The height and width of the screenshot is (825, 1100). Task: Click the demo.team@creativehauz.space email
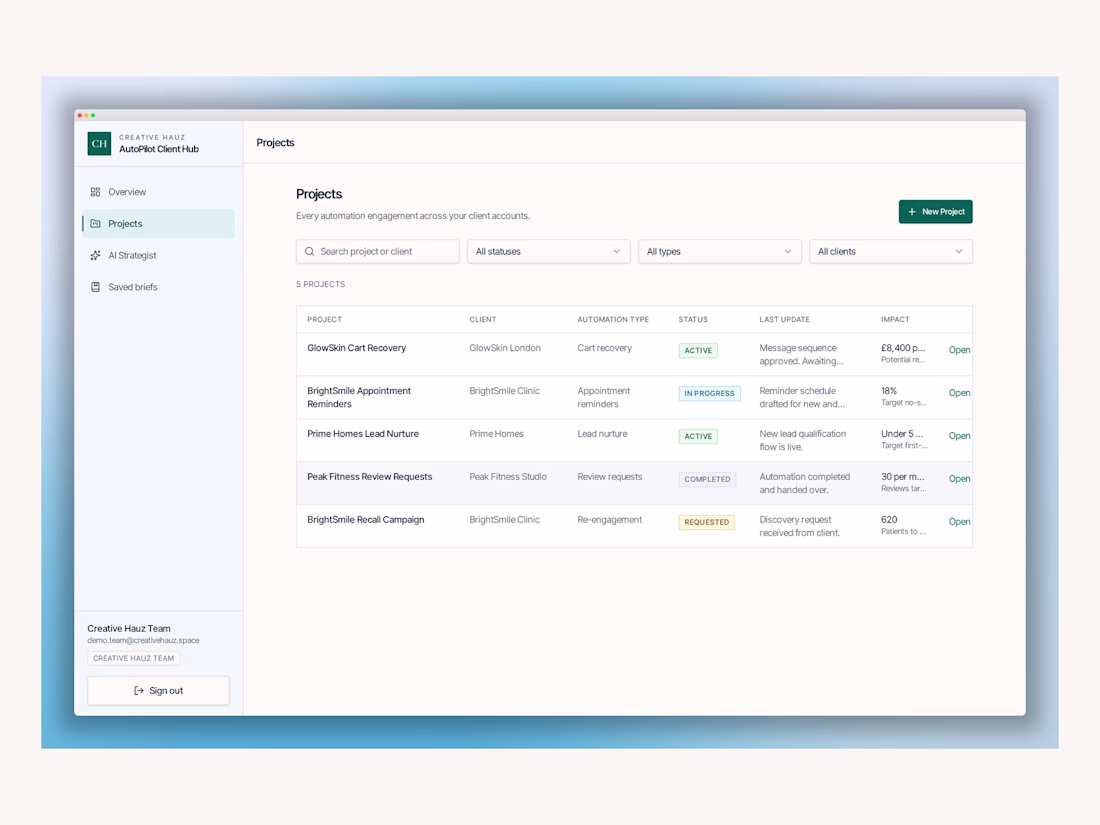click(x=143, y=640)
